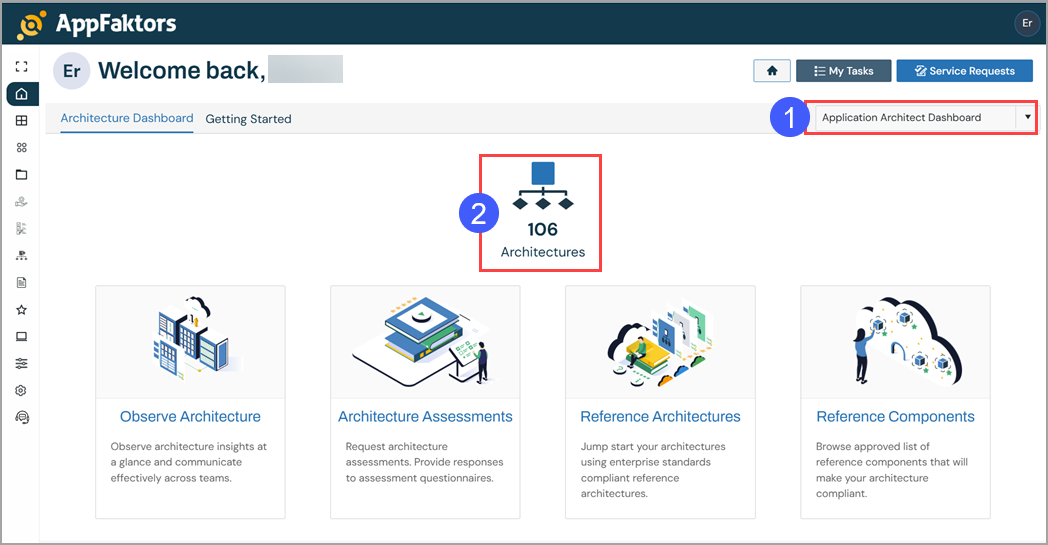Open the Home icon in left sidebar

click(22, 94)
